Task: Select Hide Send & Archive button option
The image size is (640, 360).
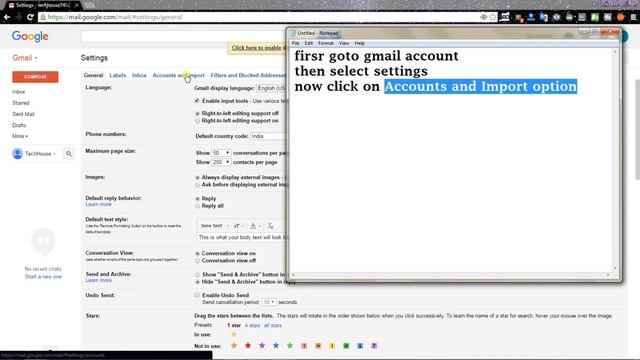Action: (198, 282)
